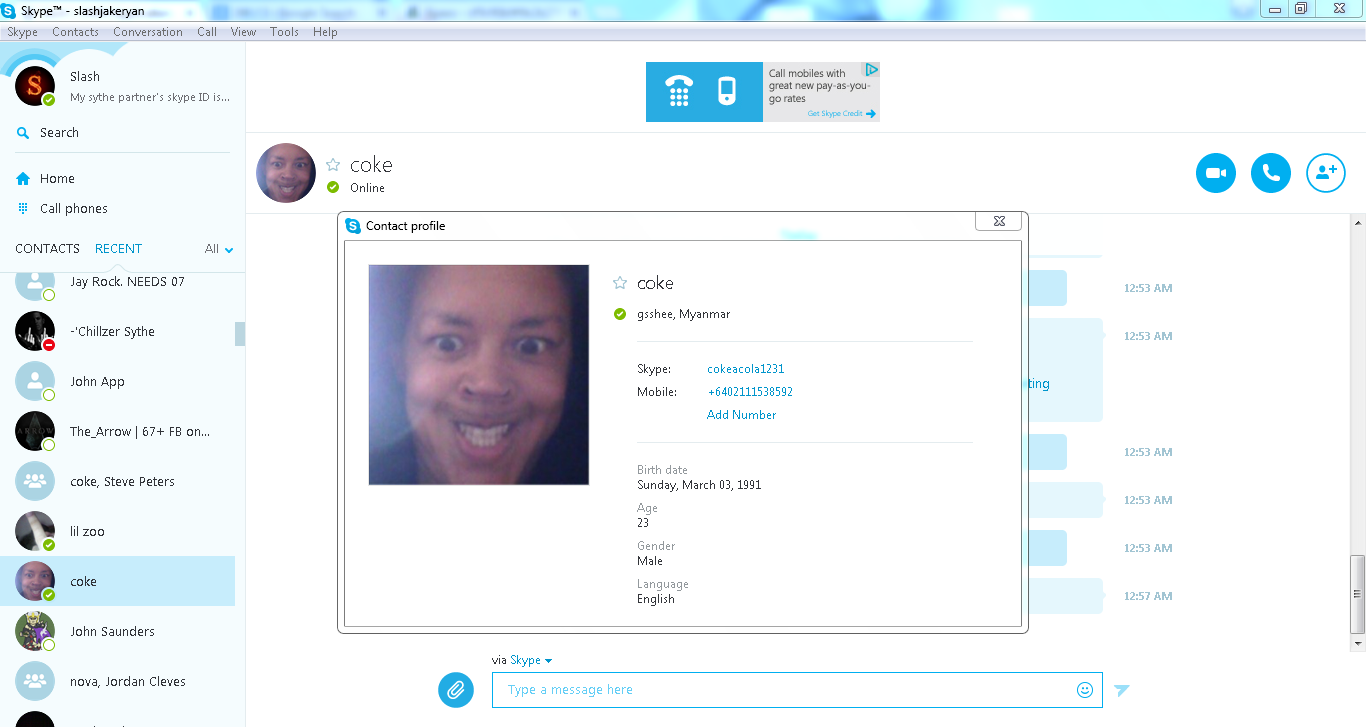
Task: Open the nova, Jordan Cleves group
Action: click(117, 681)
